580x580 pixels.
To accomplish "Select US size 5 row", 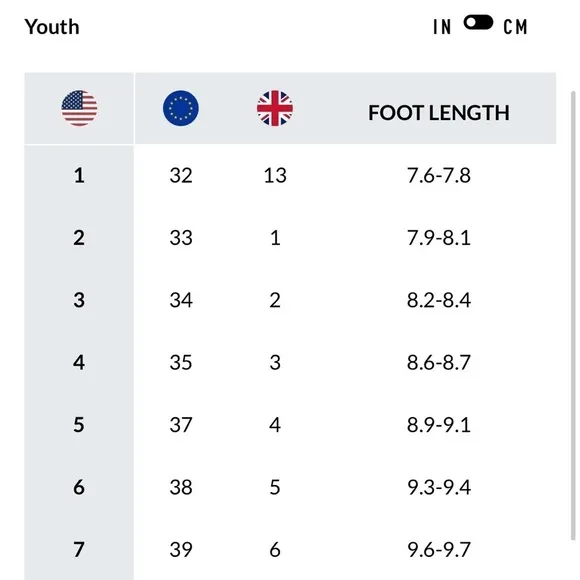I will (x=290, y=425).
